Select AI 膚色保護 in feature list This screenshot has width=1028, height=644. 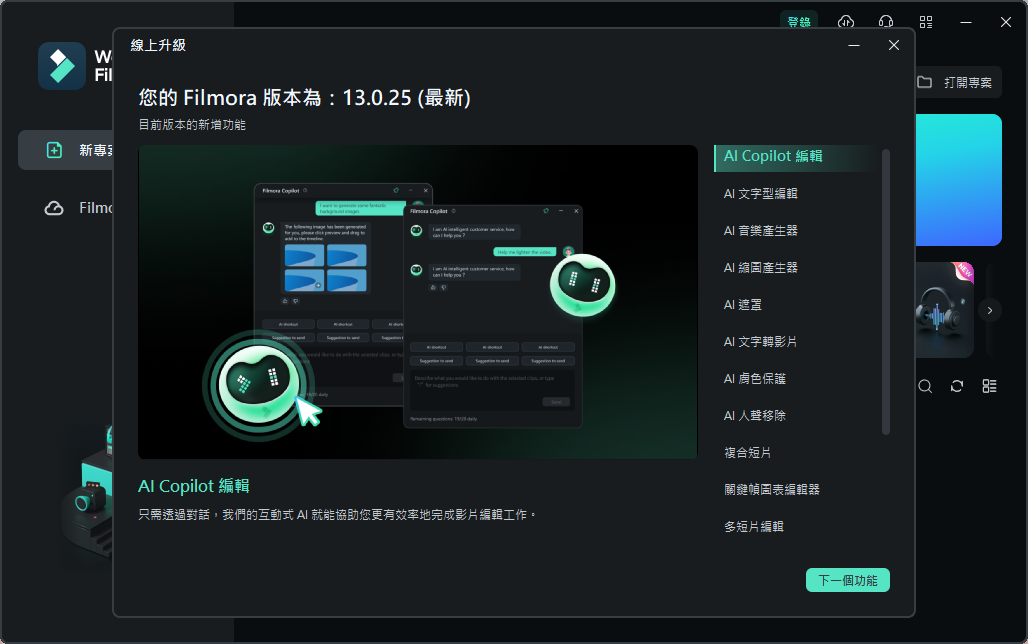tap(755, 378)
